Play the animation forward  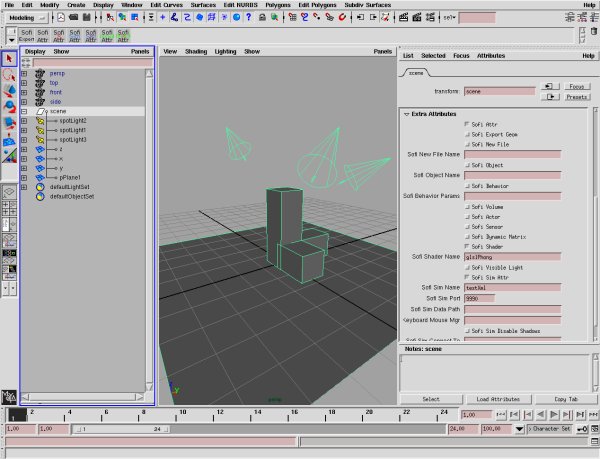pyautogui.click(x=554, y=415)
